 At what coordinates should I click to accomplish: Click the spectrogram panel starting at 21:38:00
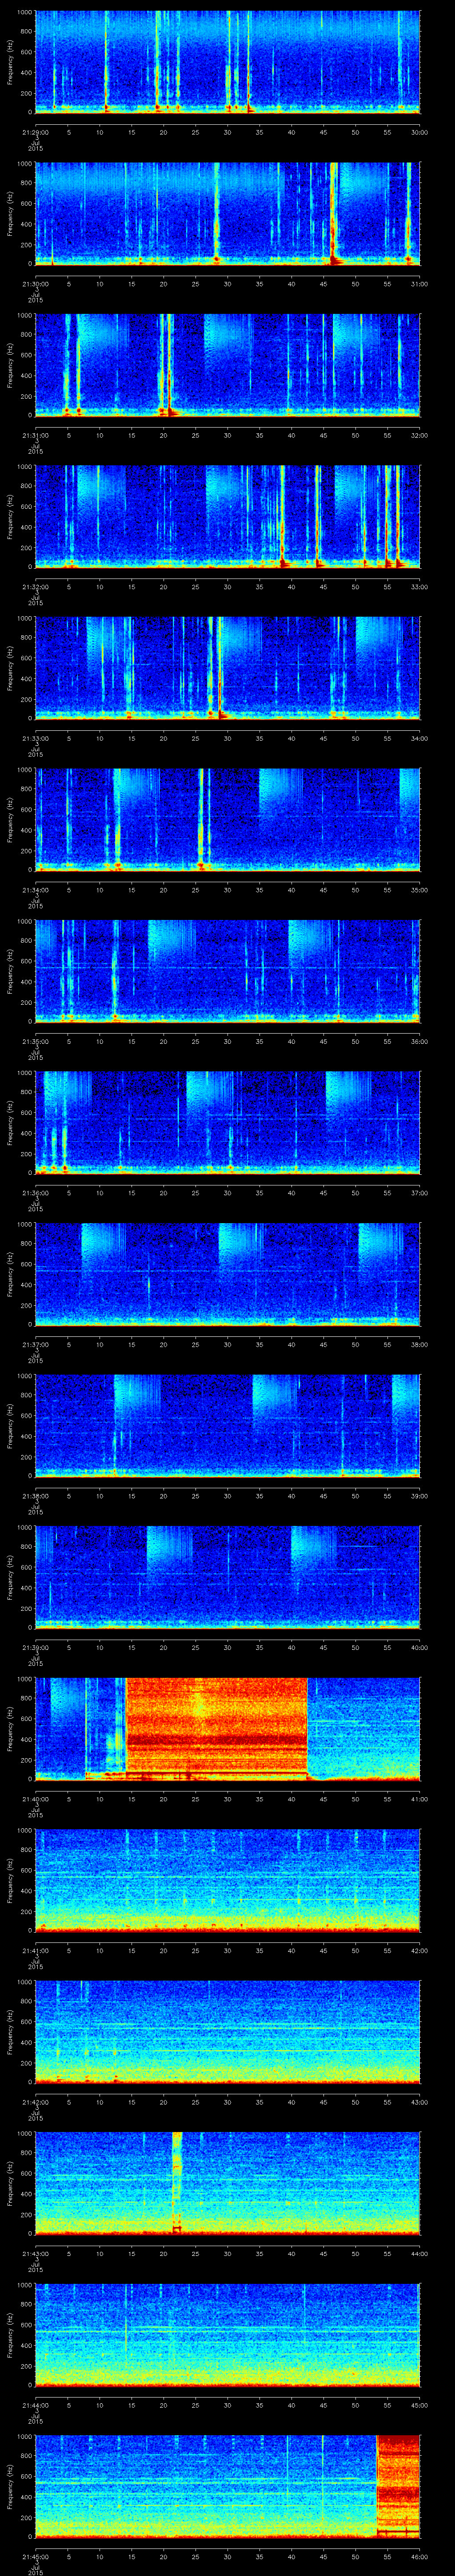(227, 1425)
